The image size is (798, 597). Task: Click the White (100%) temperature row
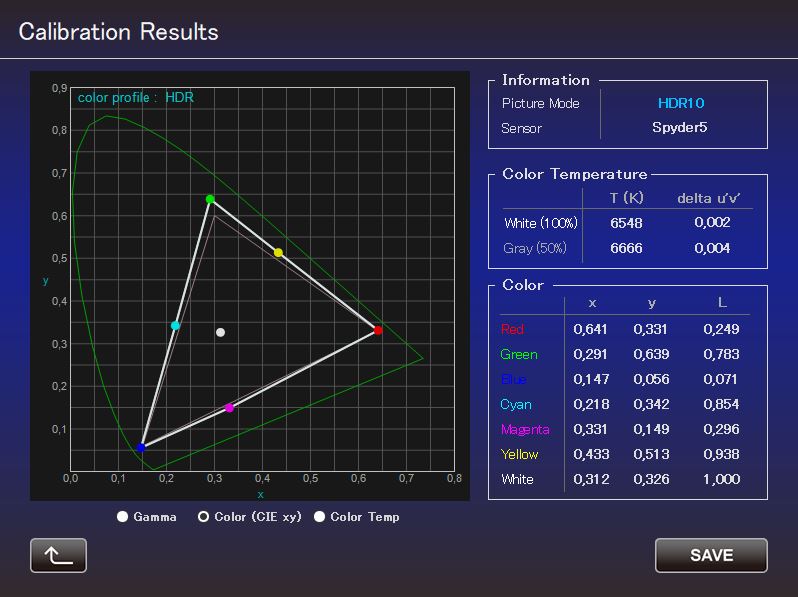click(x=626, y=222)
